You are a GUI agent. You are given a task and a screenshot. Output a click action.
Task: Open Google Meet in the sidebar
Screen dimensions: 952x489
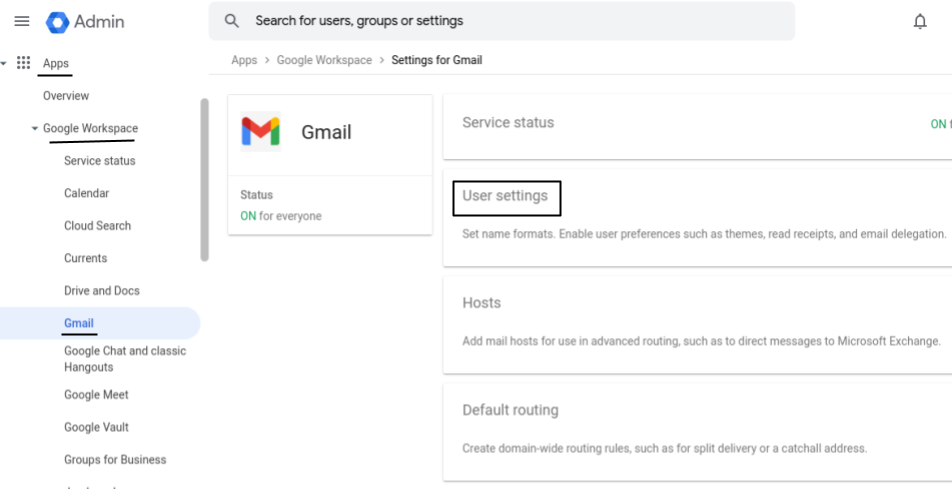pyautogui.click(x=96, y=394)
